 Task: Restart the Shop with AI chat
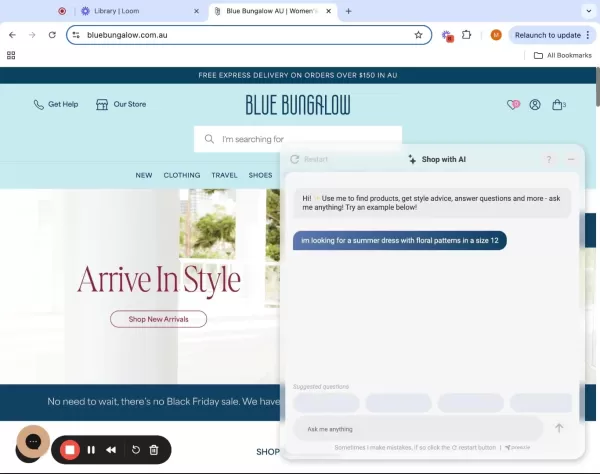pyautogui.click(x=309, y=159)
